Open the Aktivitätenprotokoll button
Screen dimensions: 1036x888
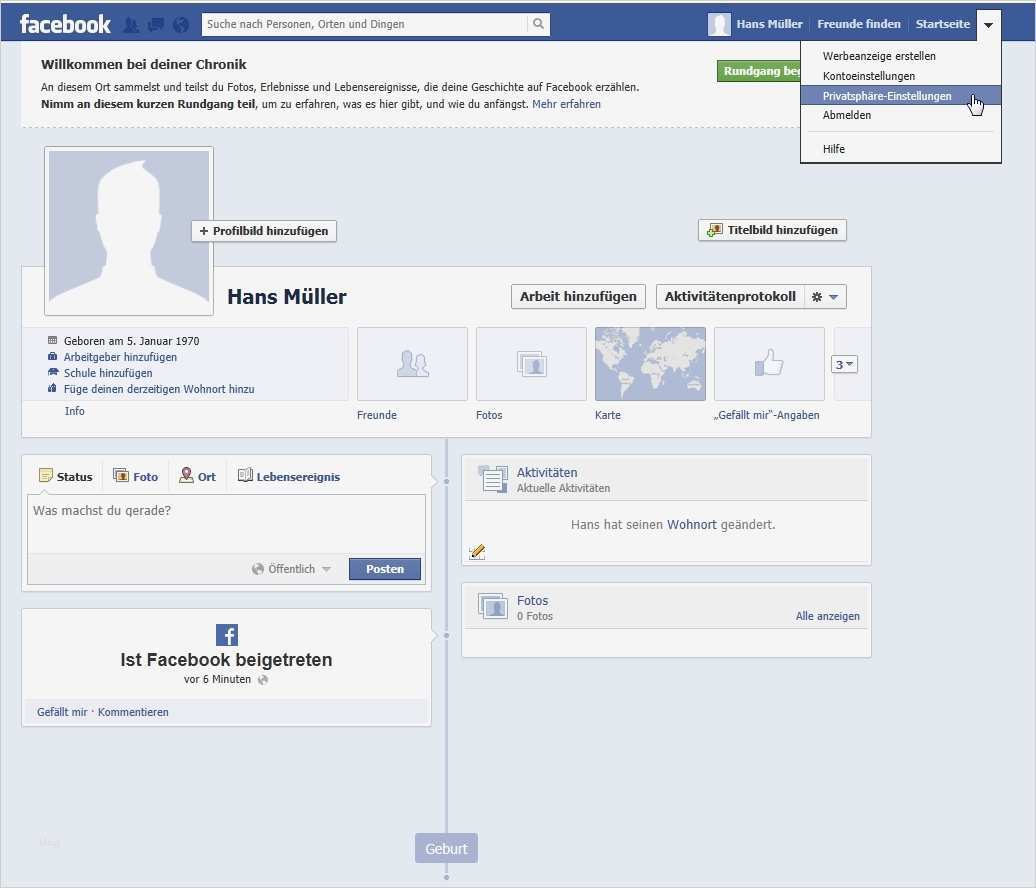(730, 297)
